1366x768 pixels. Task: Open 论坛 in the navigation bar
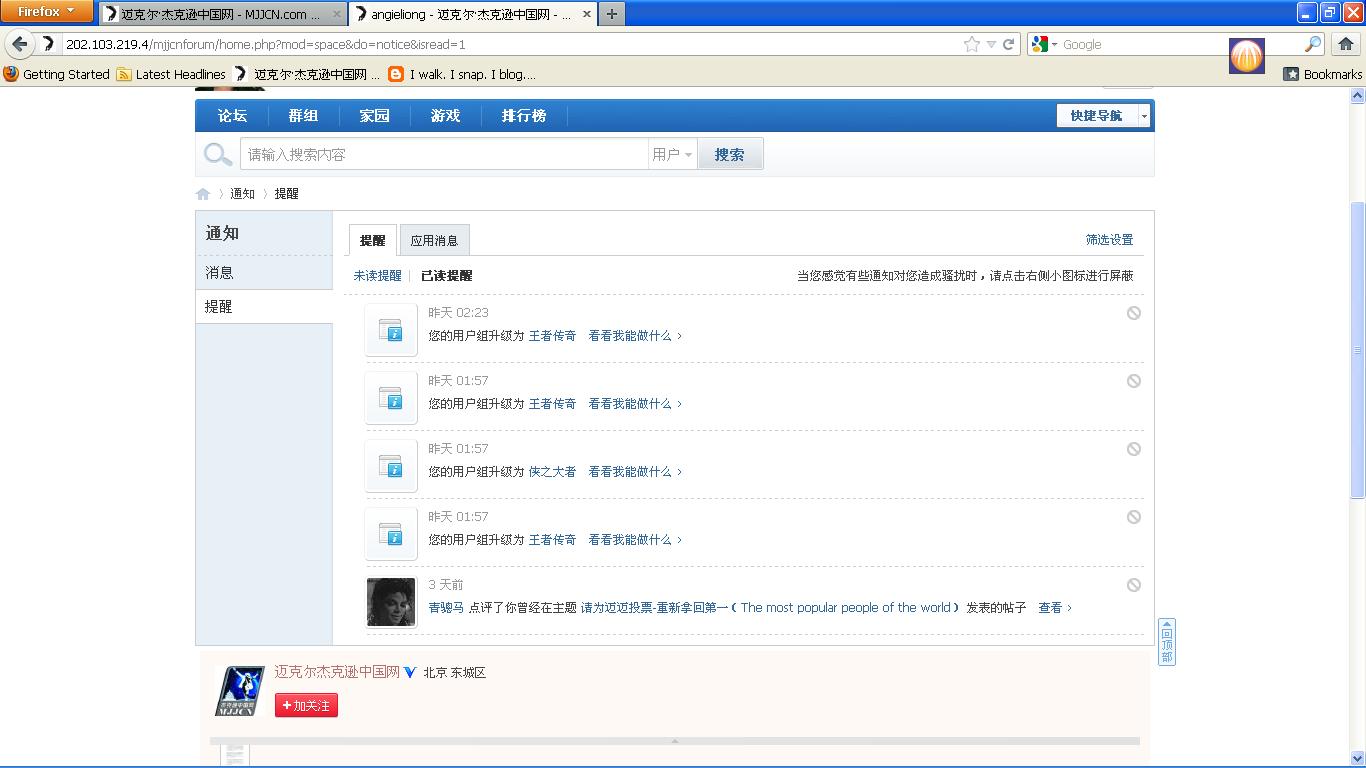[232, 116]
